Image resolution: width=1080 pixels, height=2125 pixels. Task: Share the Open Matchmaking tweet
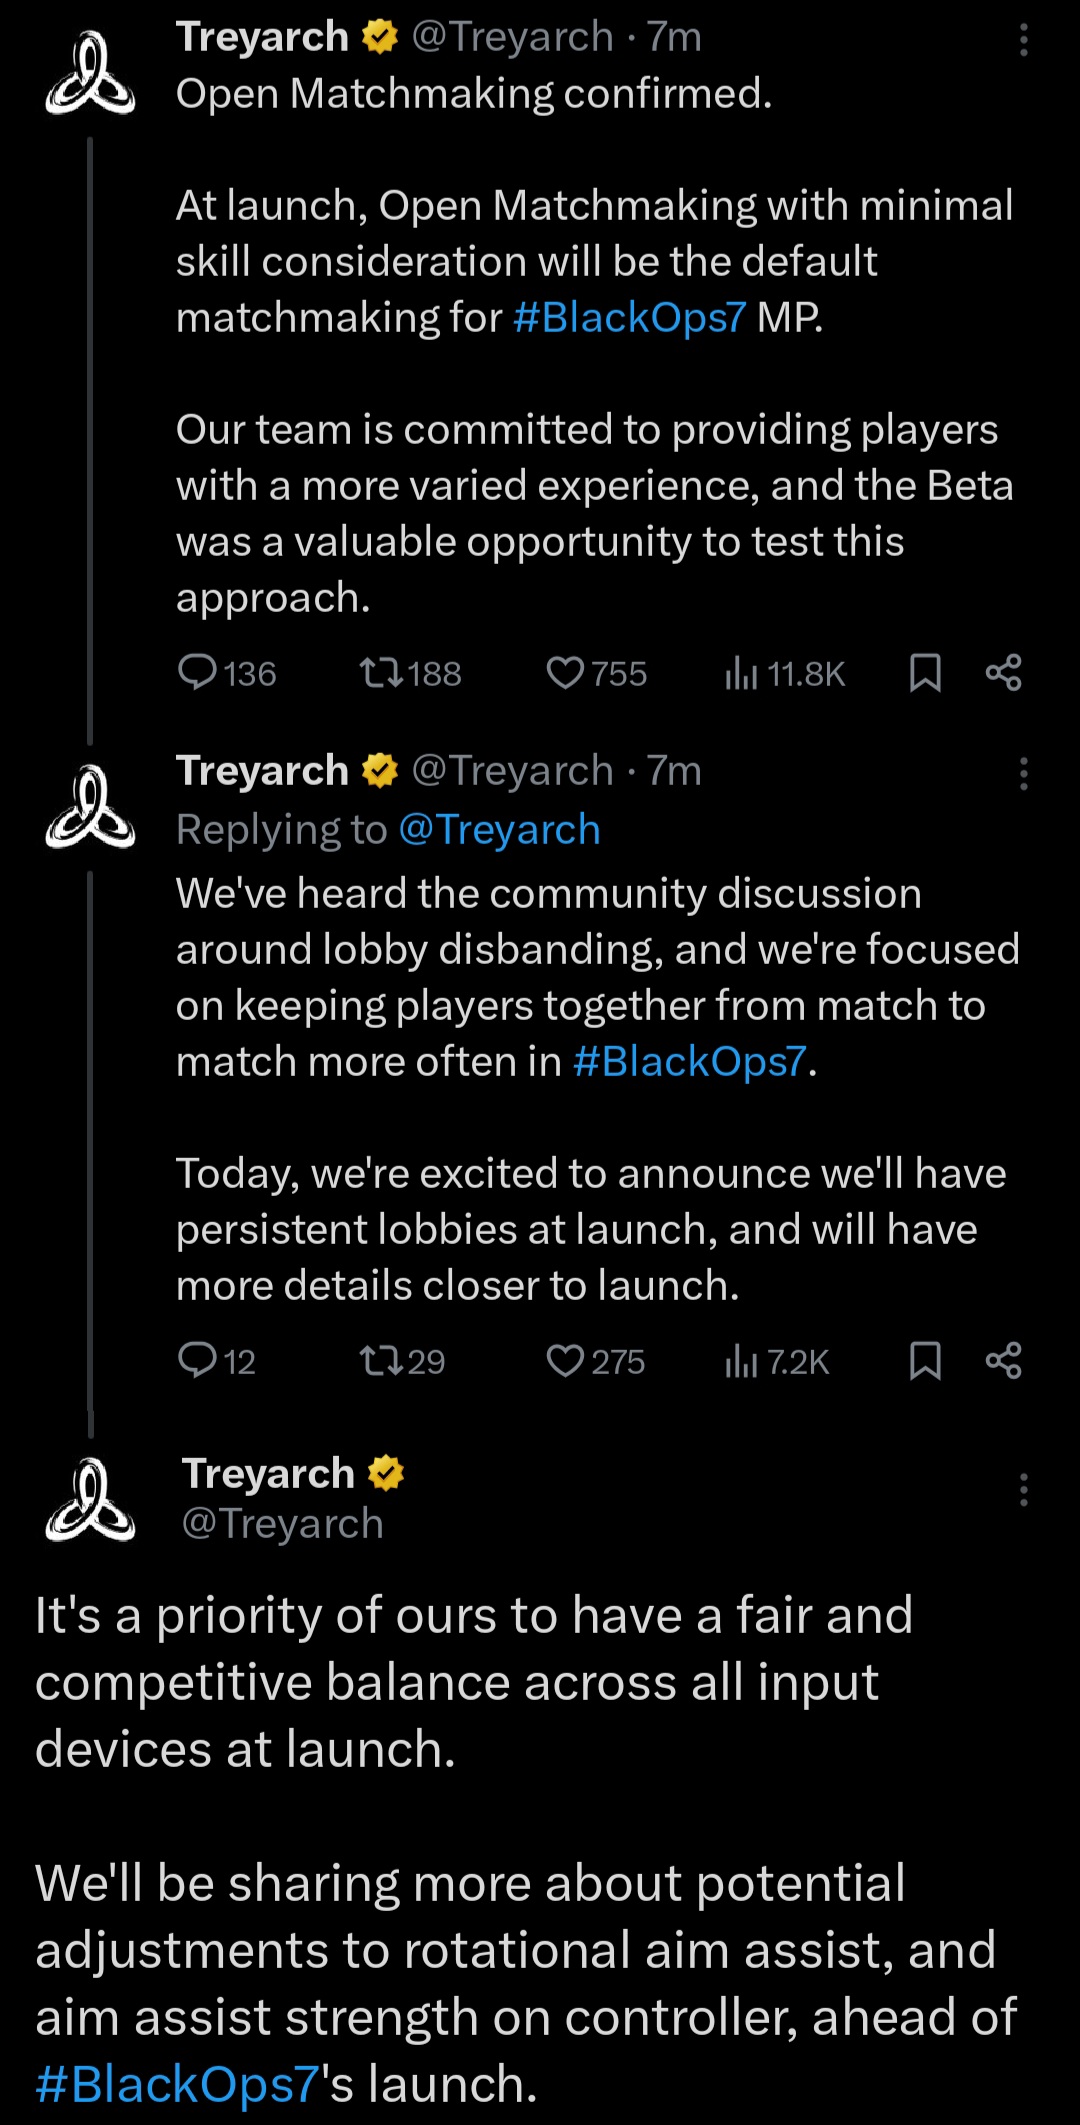click(1003, 673)
